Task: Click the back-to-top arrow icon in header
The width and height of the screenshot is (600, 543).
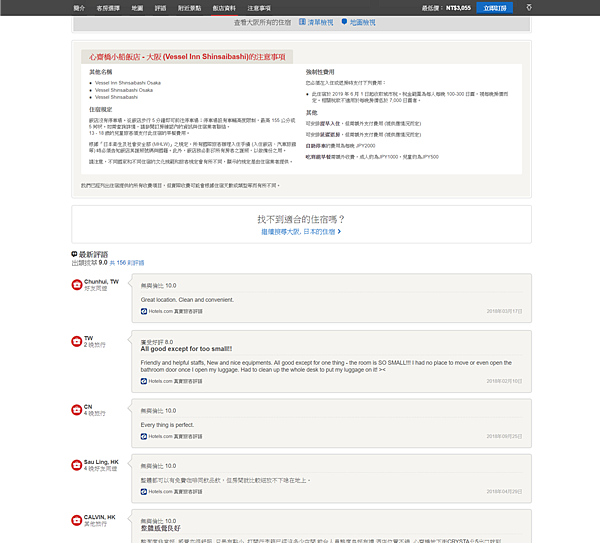Action: click(x=529, y=7)
